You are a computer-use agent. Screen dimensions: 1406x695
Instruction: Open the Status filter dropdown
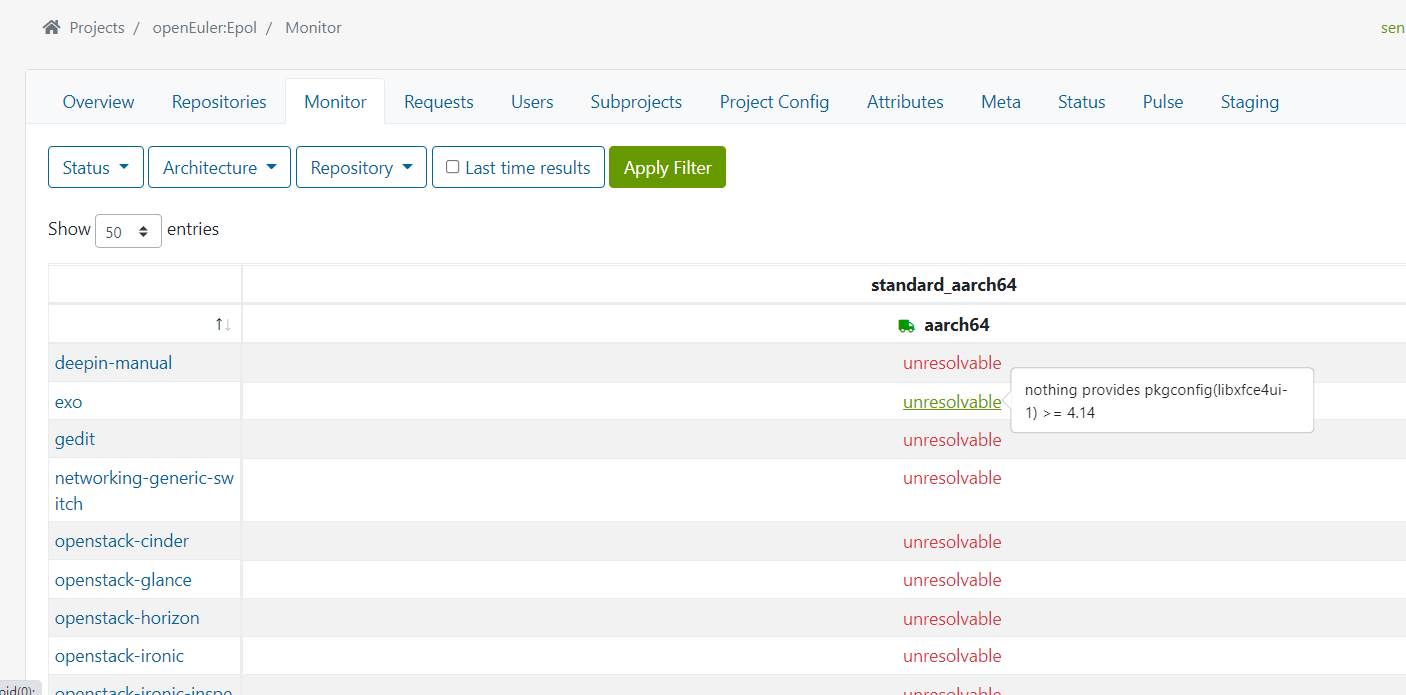[x=96, y=167]
